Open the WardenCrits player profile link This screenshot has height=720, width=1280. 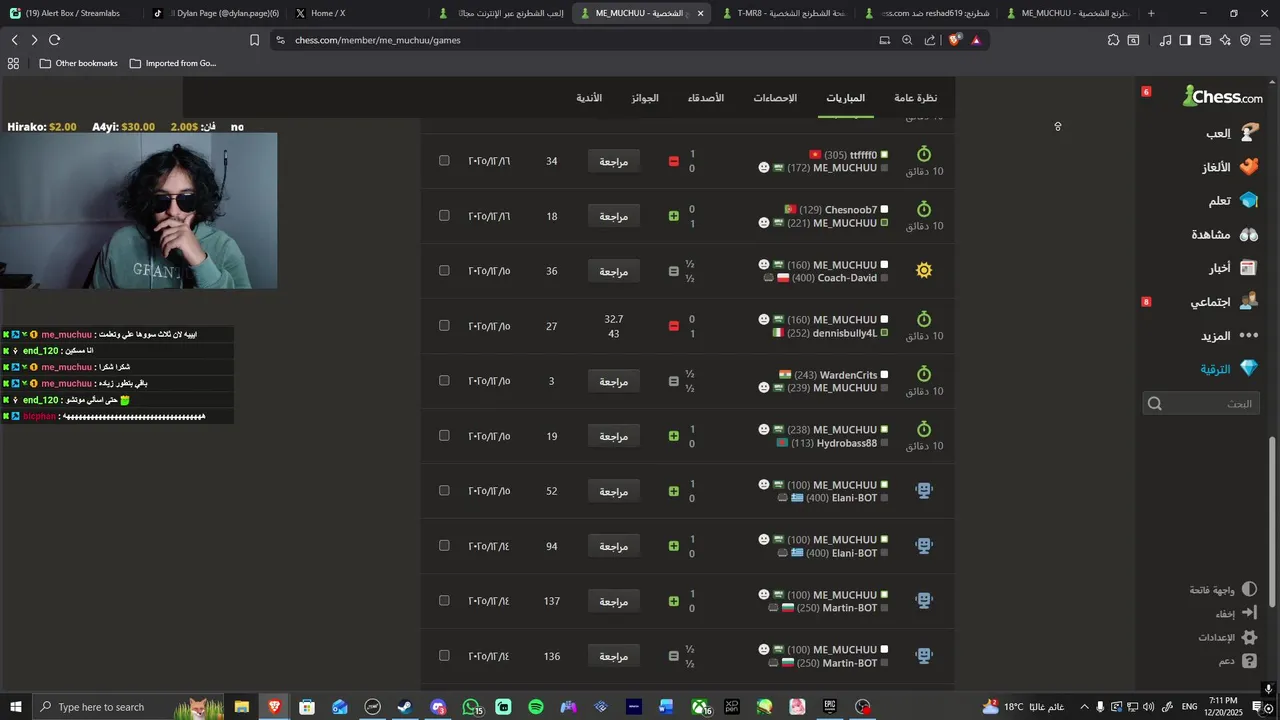pyautogui.click(x=848, y=375)
